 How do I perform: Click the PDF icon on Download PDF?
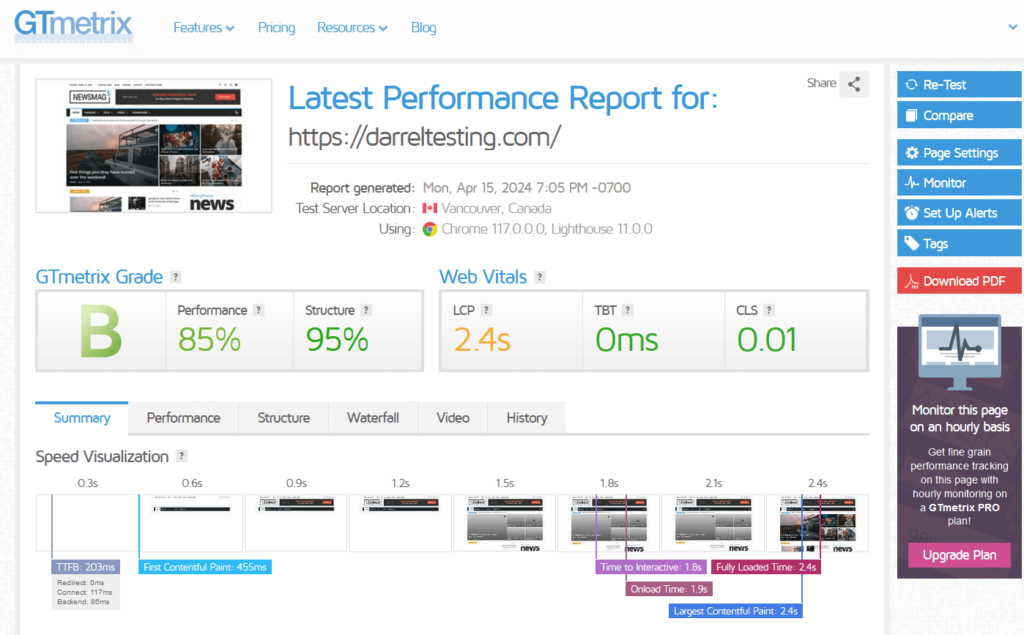click(912, 282)
